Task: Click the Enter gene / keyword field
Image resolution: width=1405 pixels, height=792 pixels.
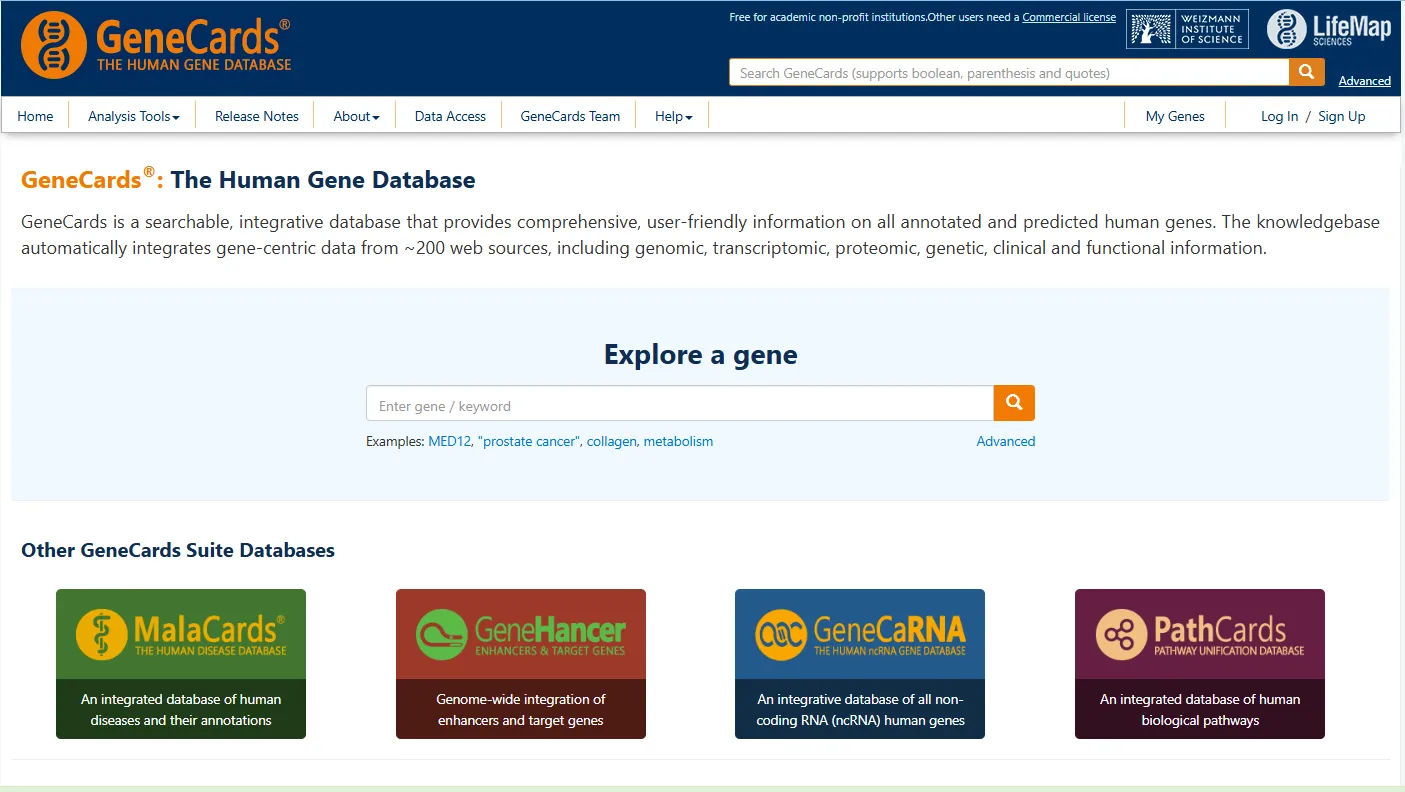Action: (x=680, y=404)
